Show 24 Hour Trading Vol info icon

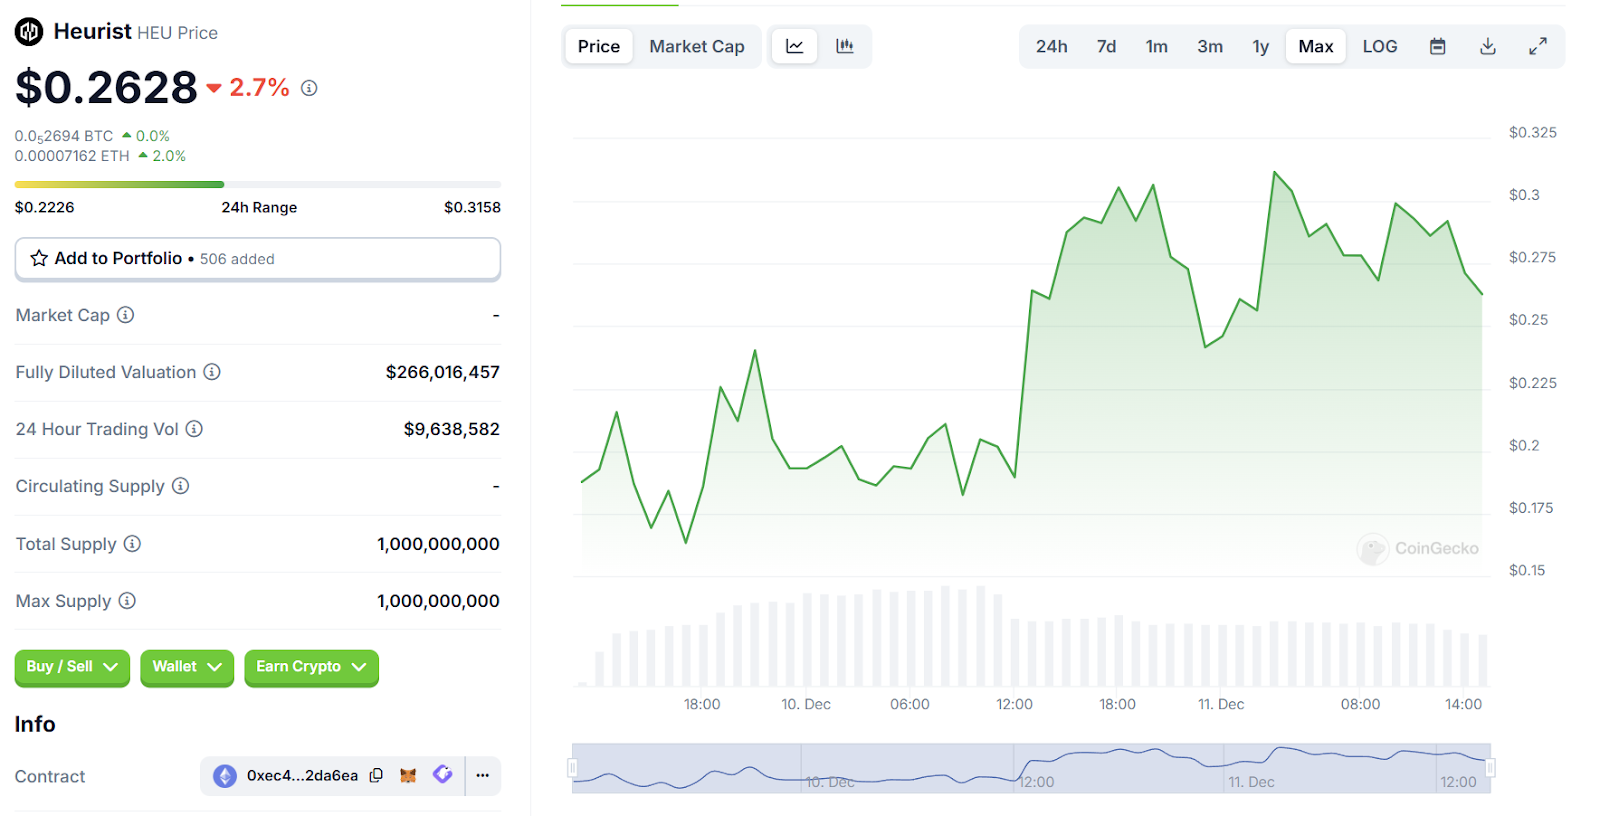pos(194,429)
